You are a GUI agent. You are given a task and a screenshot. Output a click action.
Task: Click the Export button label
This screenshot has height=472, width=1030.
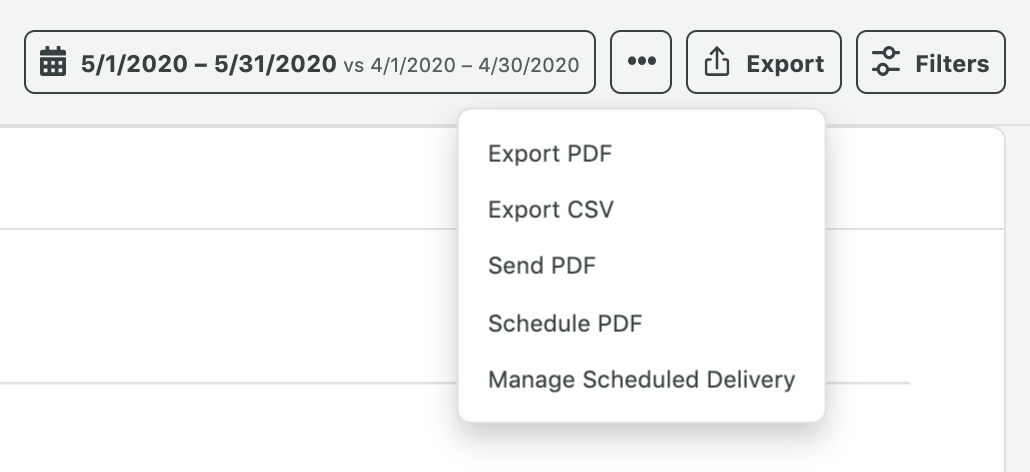[x=785, y=64]
